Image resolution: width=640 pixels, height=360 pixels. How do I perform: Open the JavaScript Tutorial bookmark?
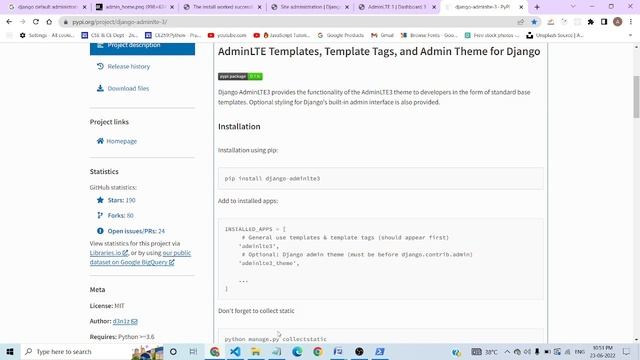(282, 36)
